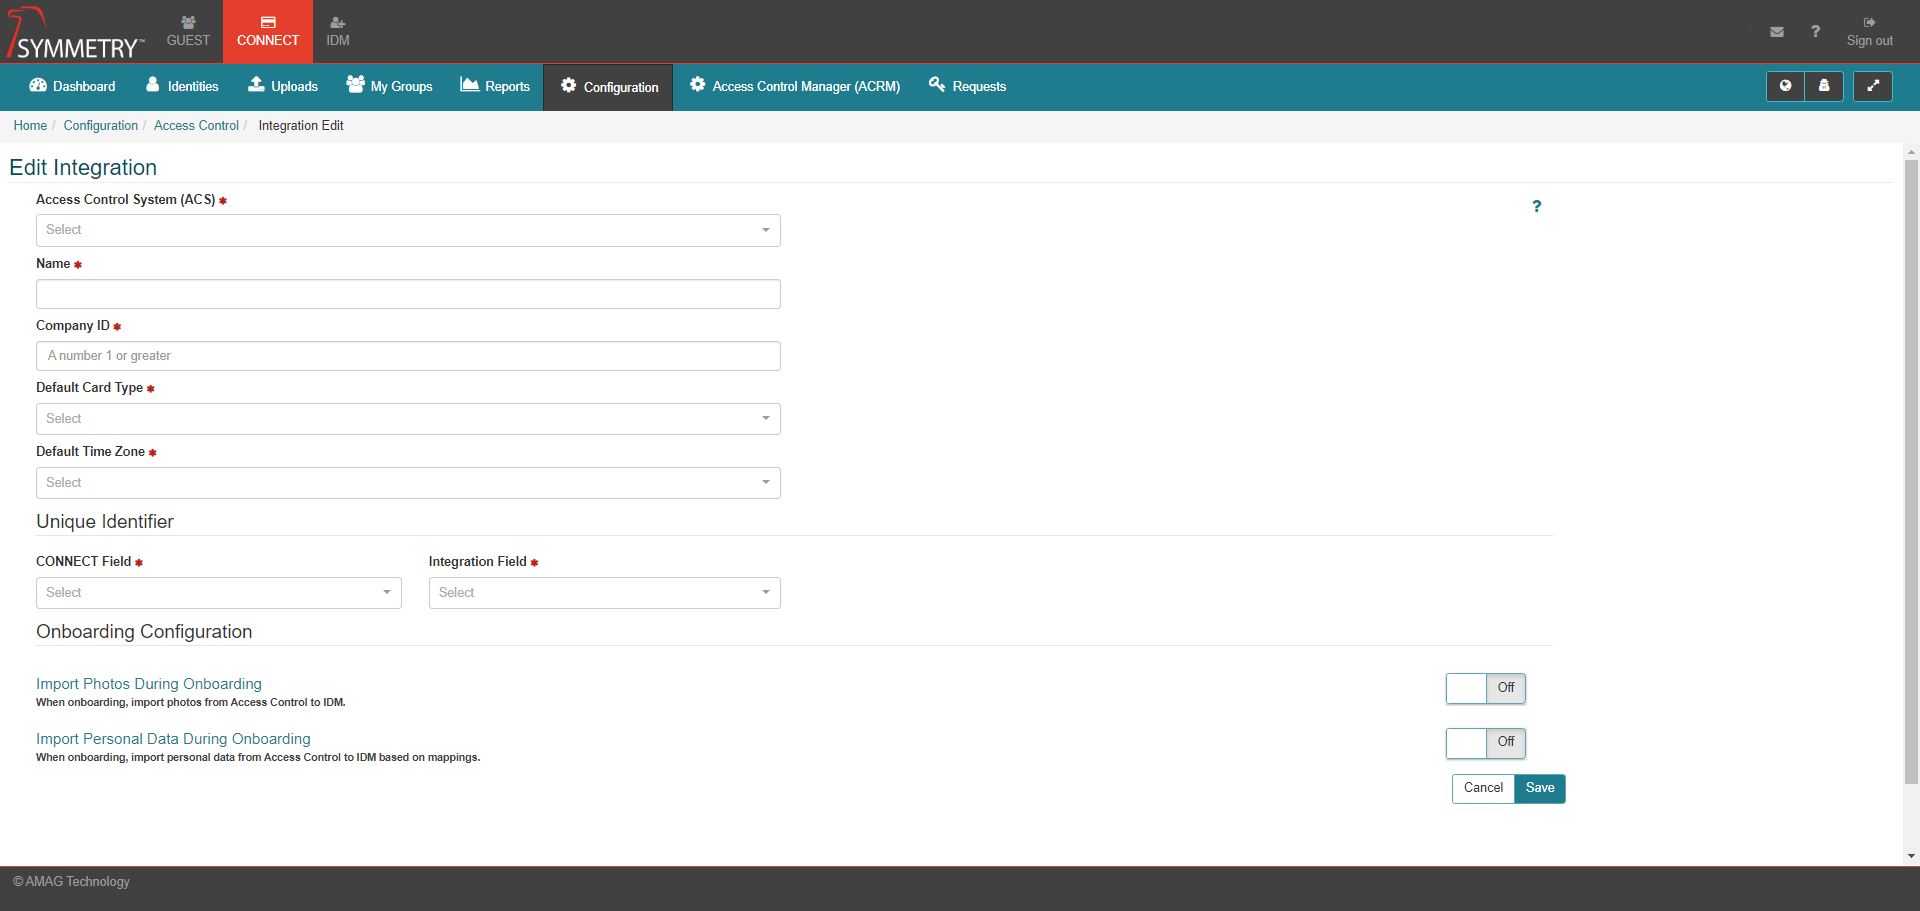This screenshot has height=911, width=1920.
Task: Click the Name input field
Action: pyautogui.click(x=408, y=294)
